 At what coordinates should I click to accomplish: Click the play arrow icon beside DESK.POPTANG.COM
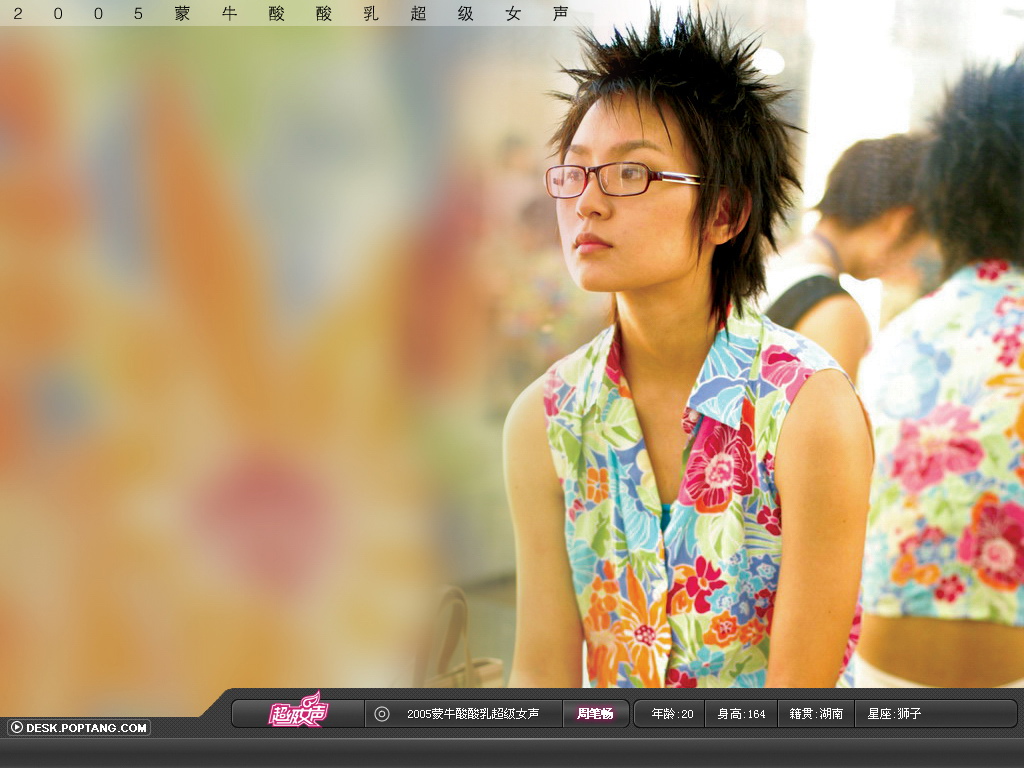tap(16, 728)
